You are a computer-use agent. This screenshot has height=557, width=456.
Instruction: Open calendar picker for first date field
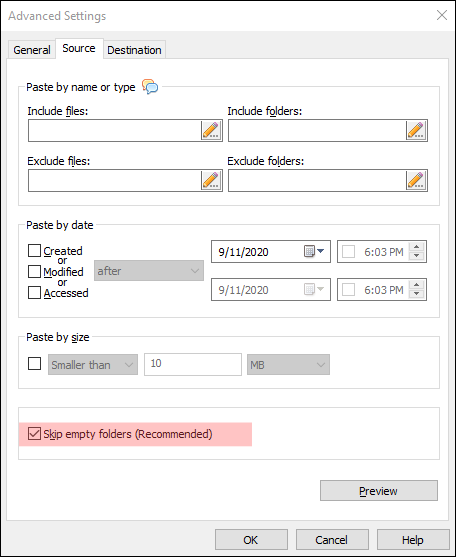(x=314, y=252)
